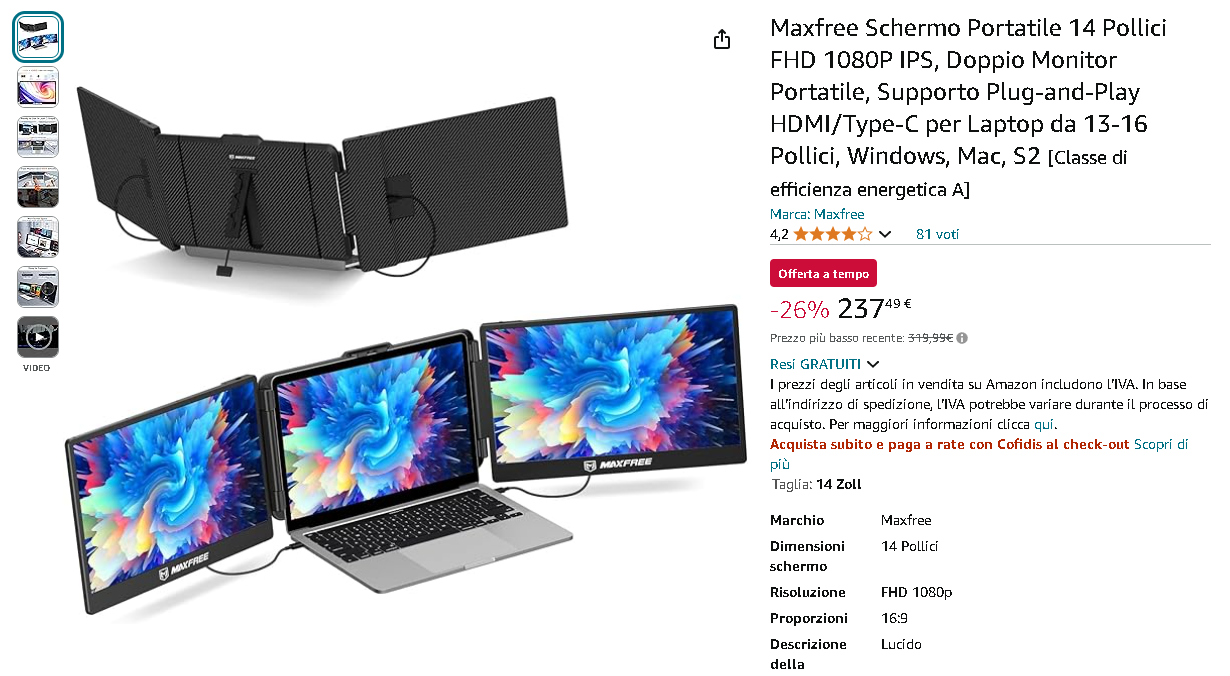Select the first product thumbnail
The height and width of the screenshot is (676, 1230).
tap(38, 37)
